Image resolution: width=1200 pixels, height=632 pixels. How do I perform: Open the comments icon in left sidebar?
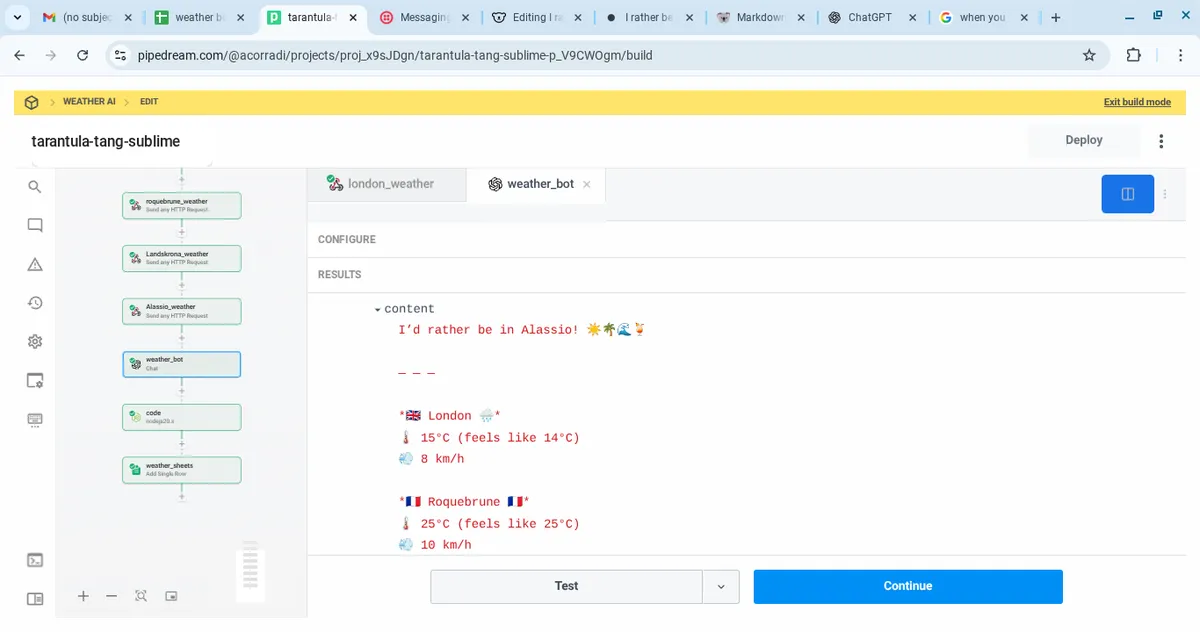pos(35,226)
